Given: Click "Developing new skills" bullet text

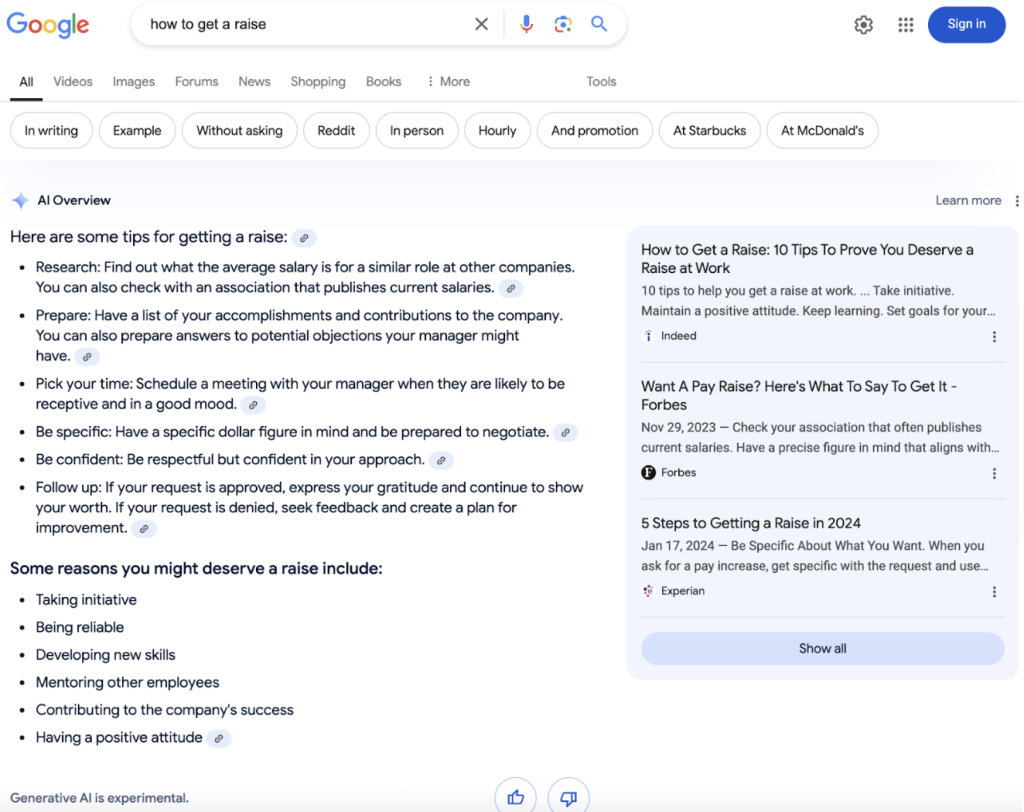Looking at the screenshot, I should [x=106, y=655].
